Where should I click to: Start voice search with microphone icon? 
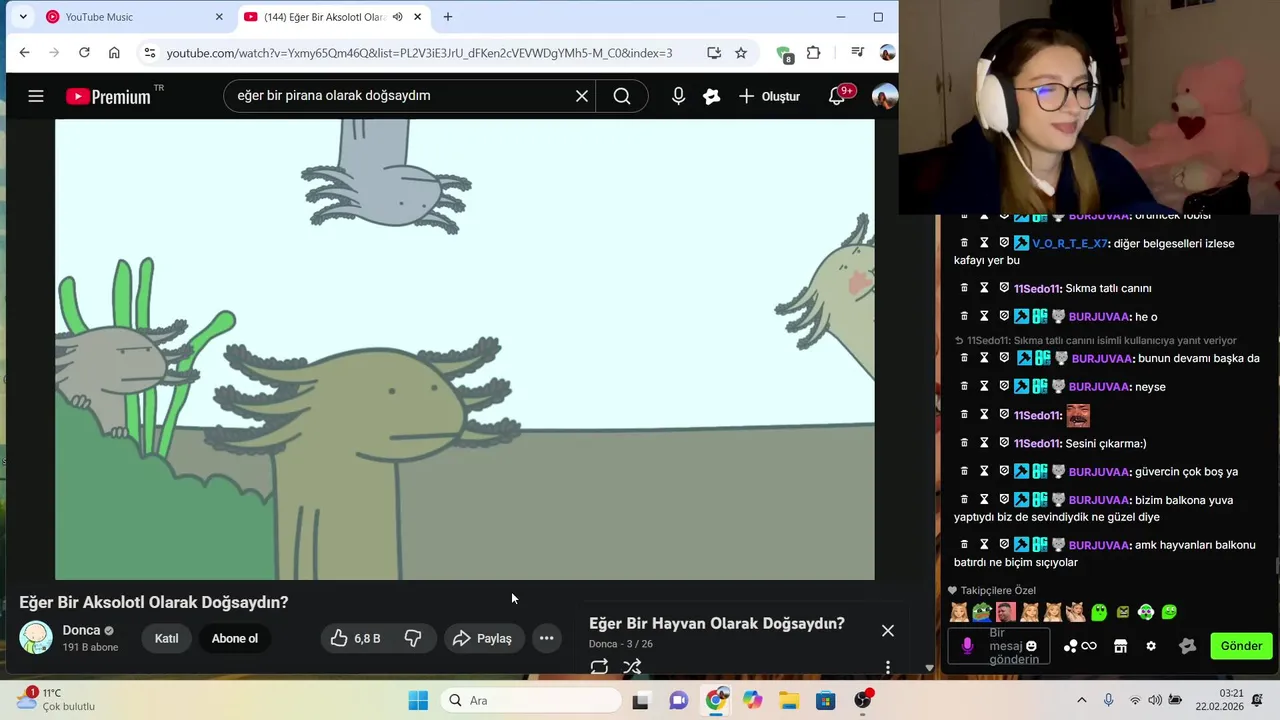pos(678,96)
